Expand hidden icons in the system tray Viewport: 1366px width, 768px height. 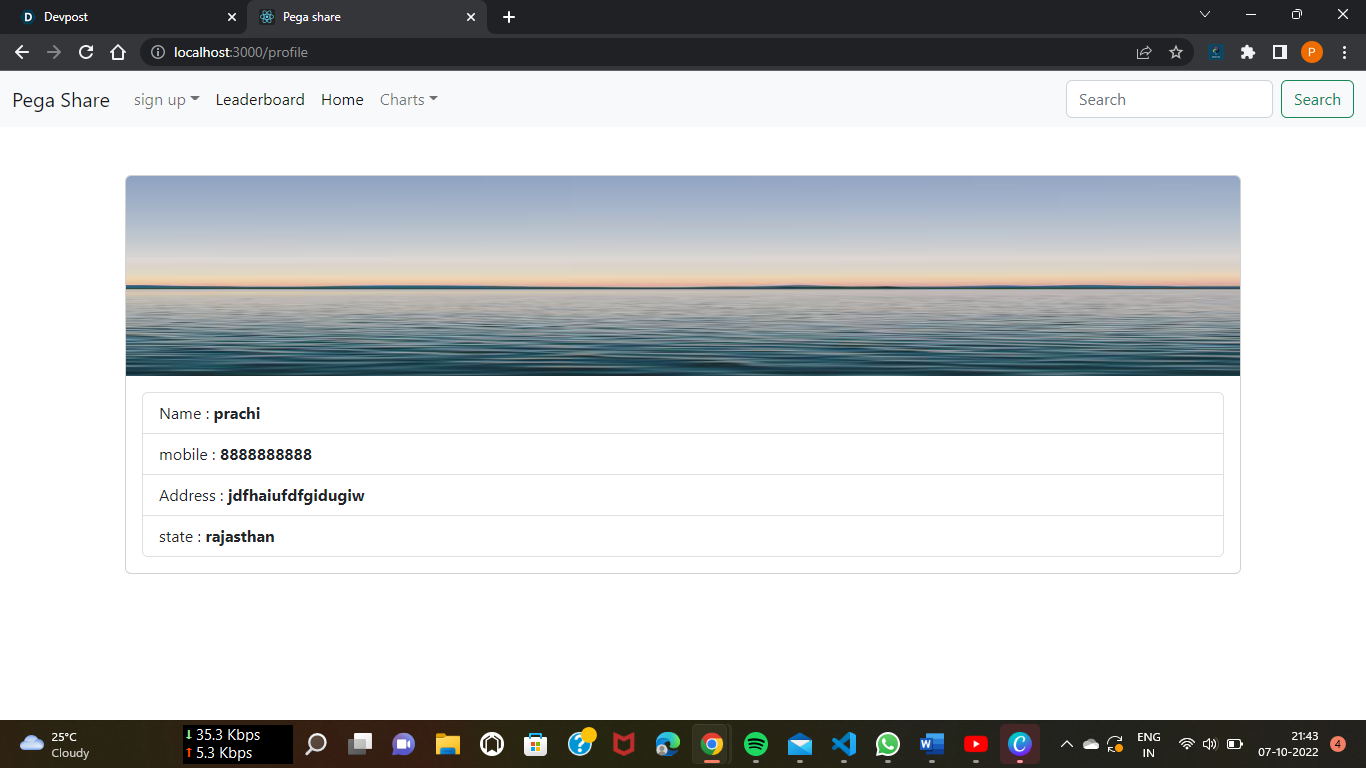(x=1066, y=744)
